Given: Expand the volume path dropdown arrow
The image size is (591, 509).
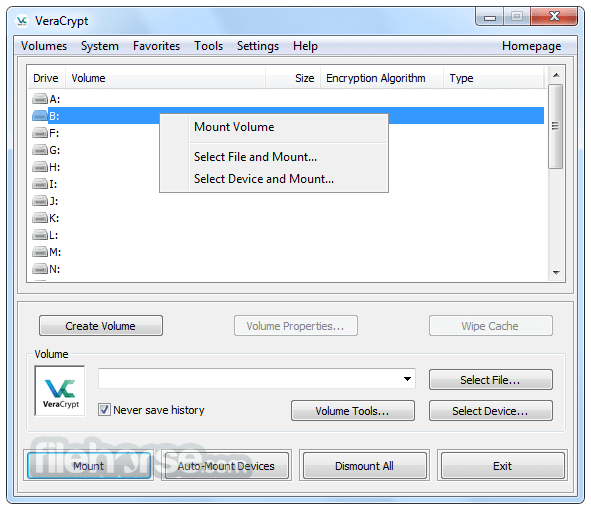Looking at the screenshot, I should tap(407, 379).
